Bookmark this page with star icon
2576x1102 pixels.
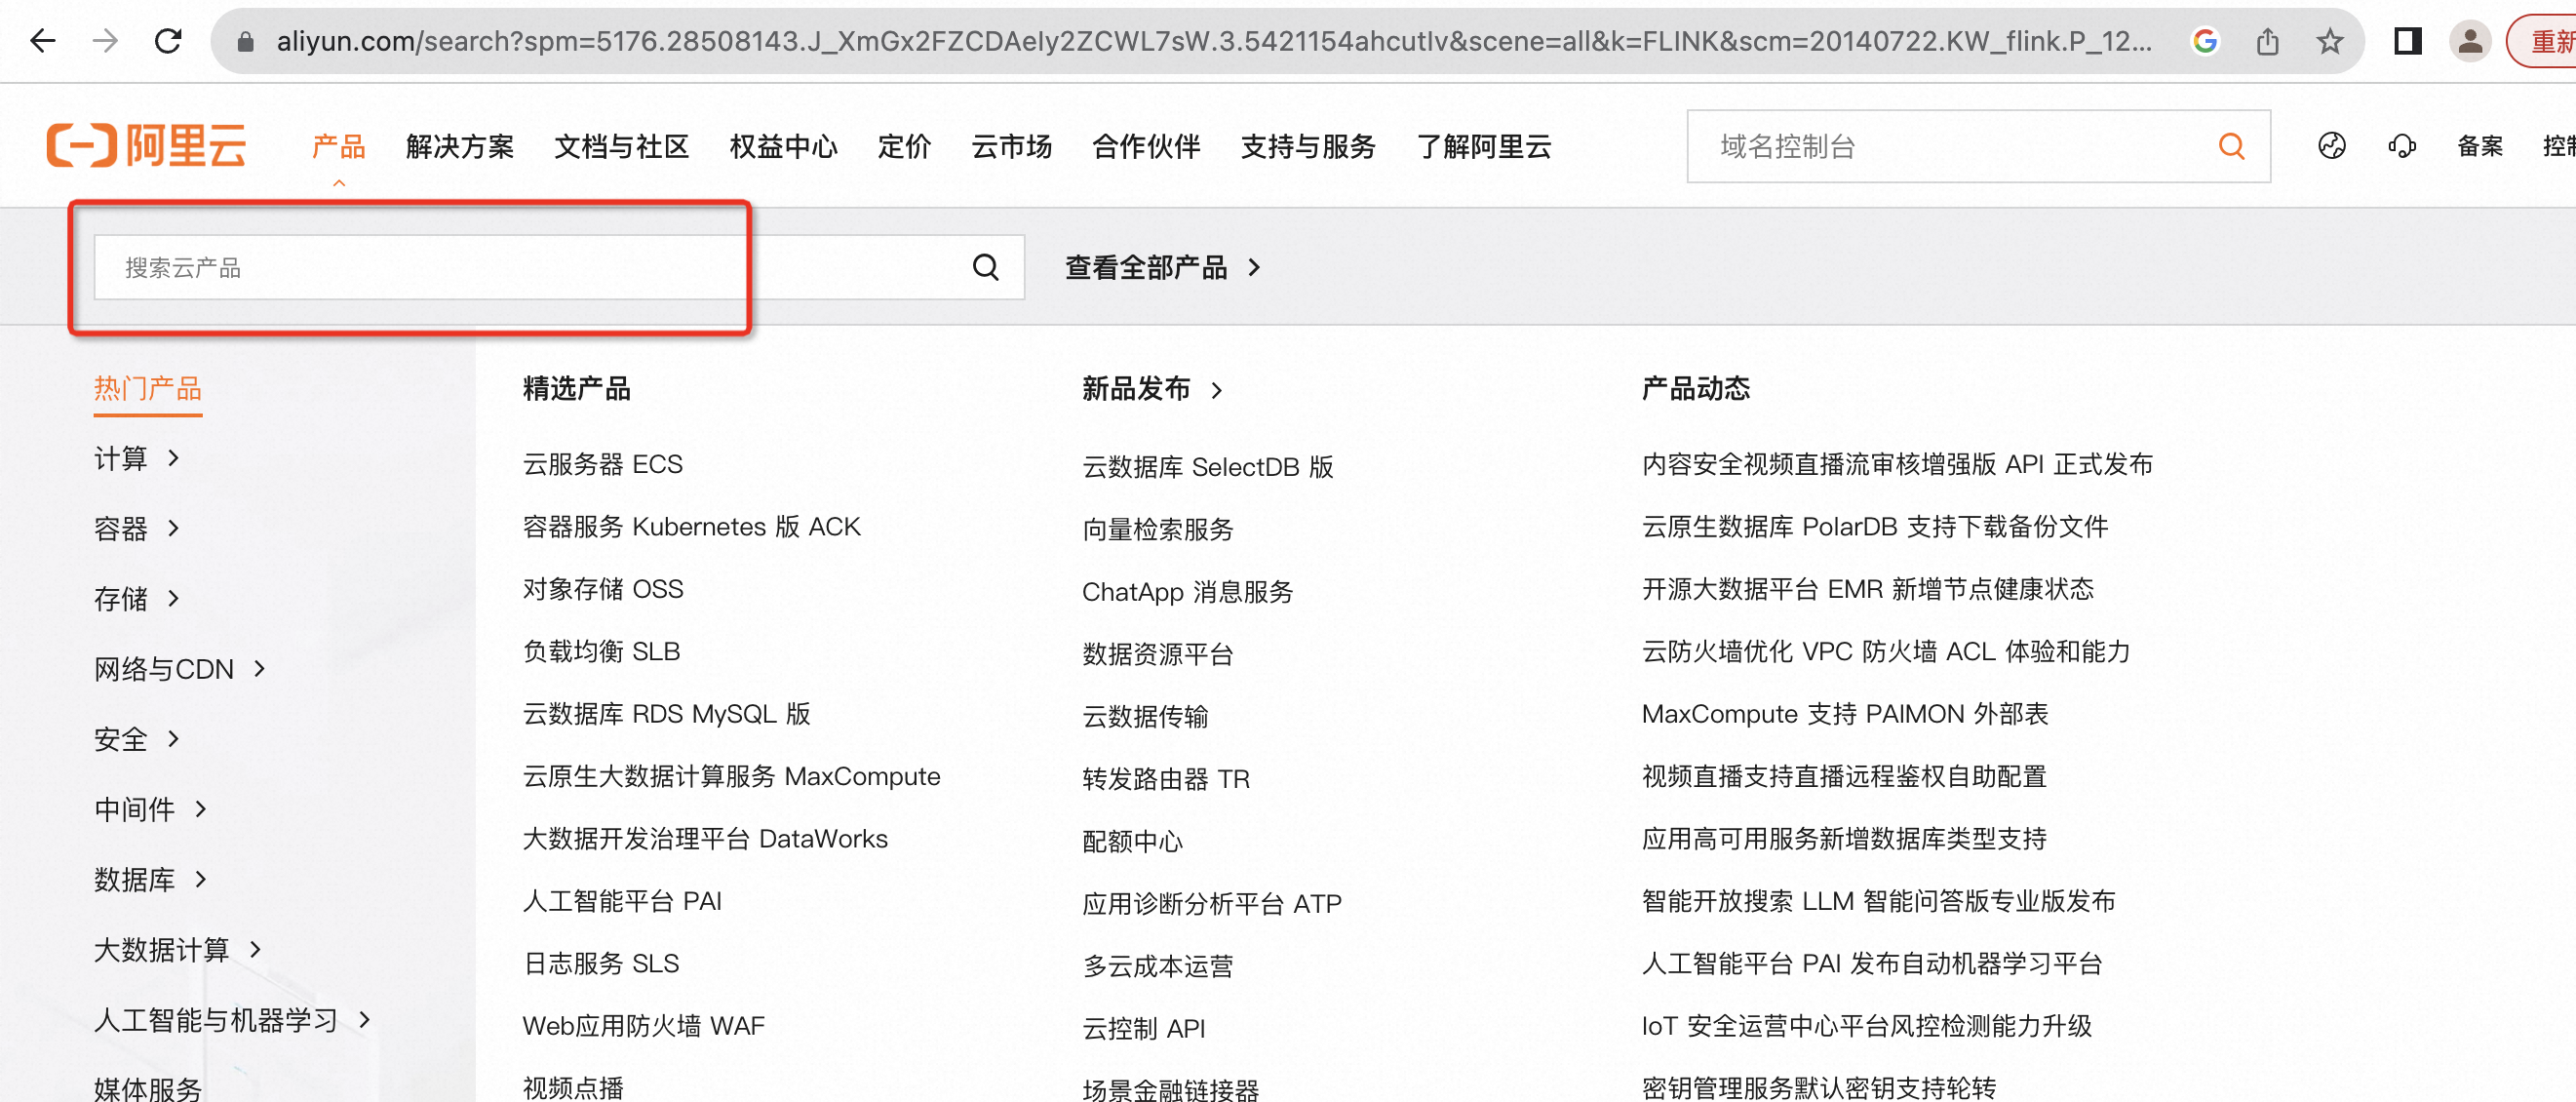[2329, 41]
